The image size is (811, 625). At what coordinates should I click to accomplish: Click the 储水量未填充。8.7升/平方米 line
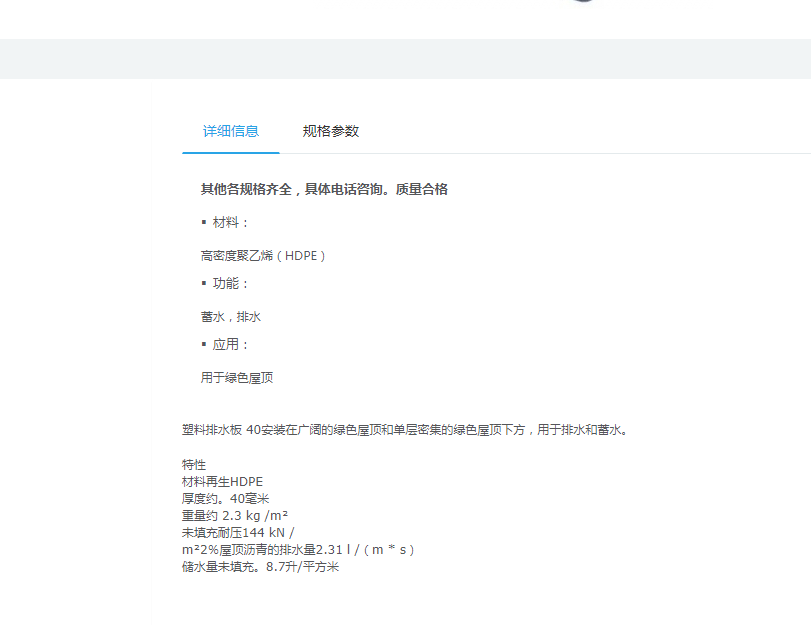(260, 567)
